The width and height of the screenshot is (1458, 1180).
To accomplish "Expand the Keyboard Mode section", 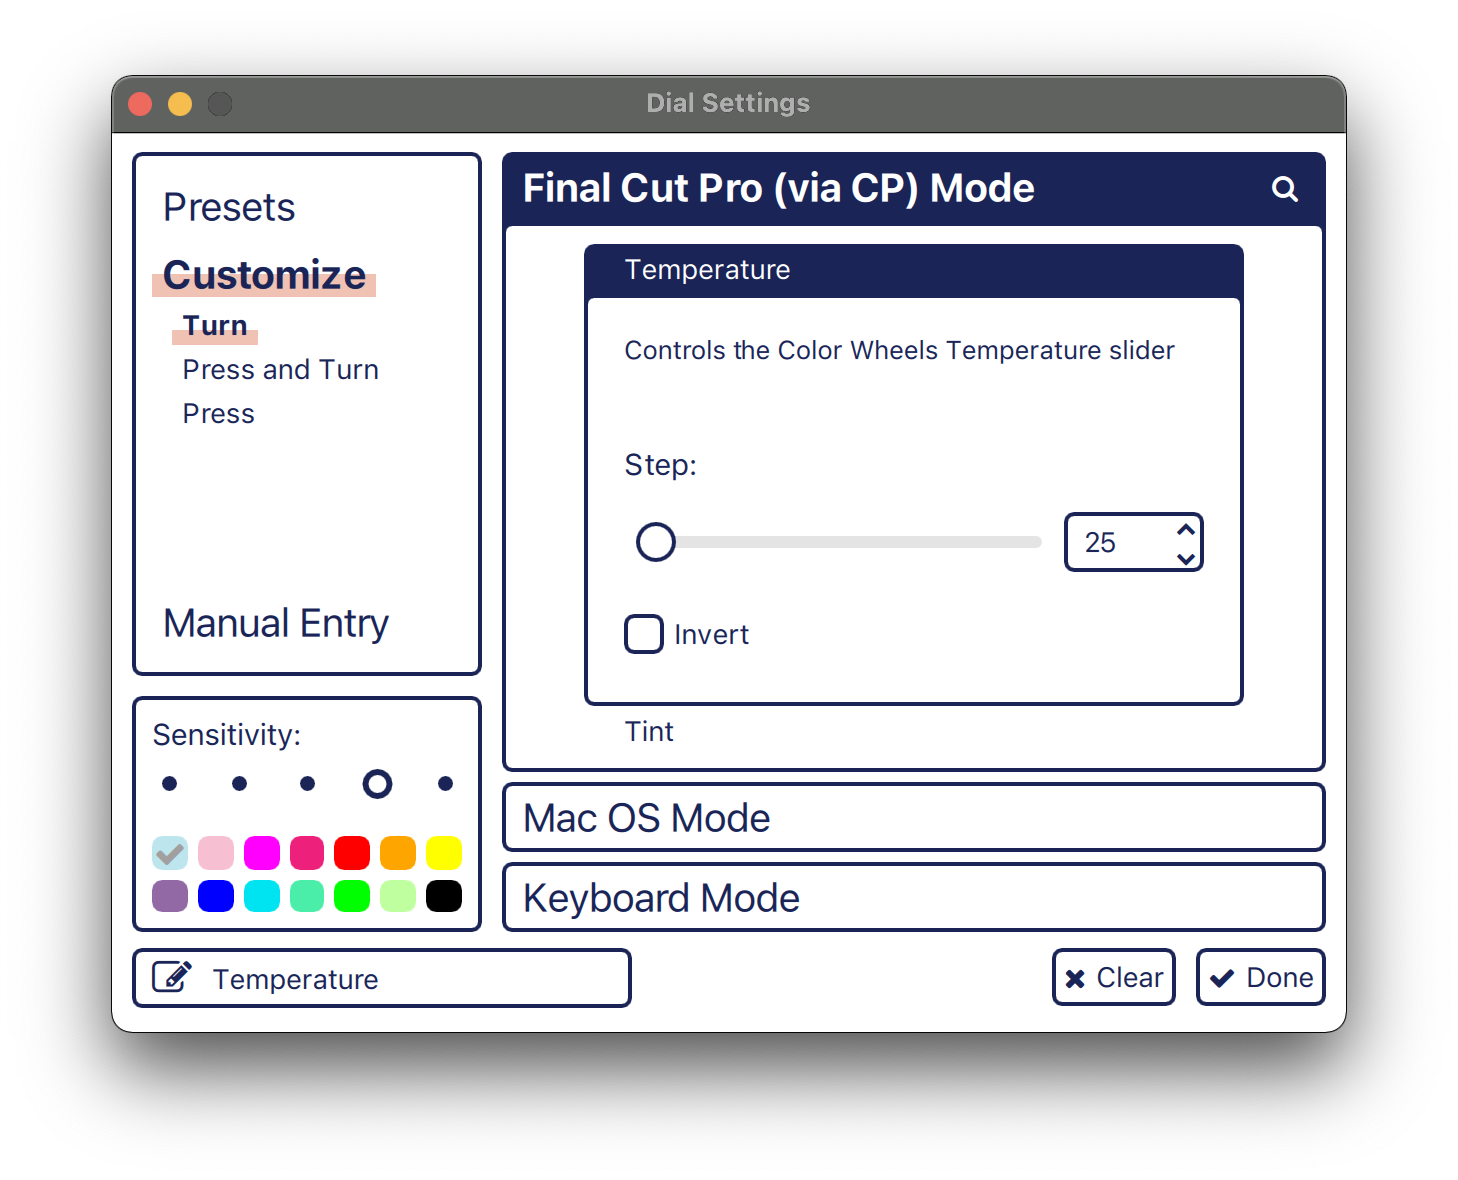I will tap(913, 898).
